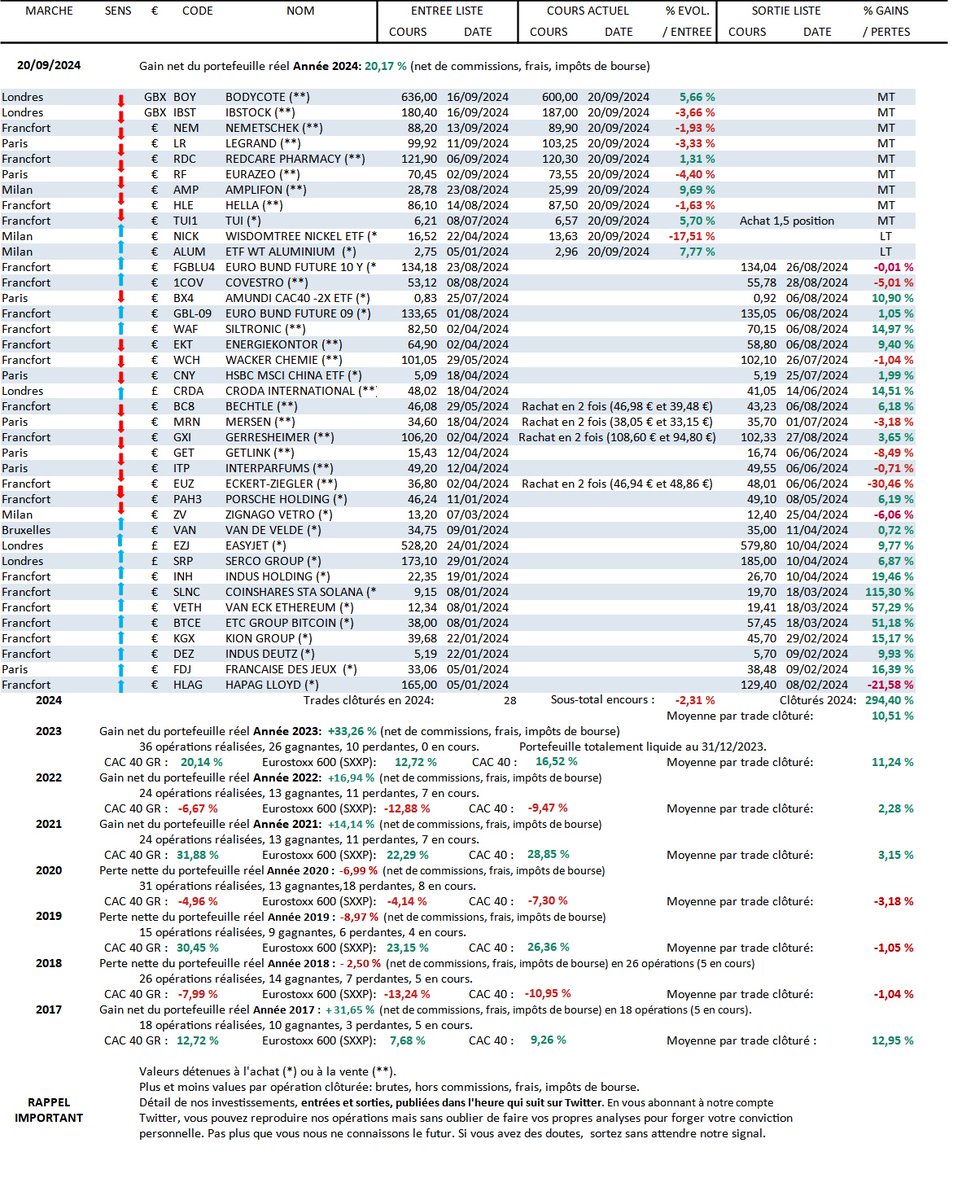Select the NOM column header
Screen dimensions: 953x1200
(301, 11)
